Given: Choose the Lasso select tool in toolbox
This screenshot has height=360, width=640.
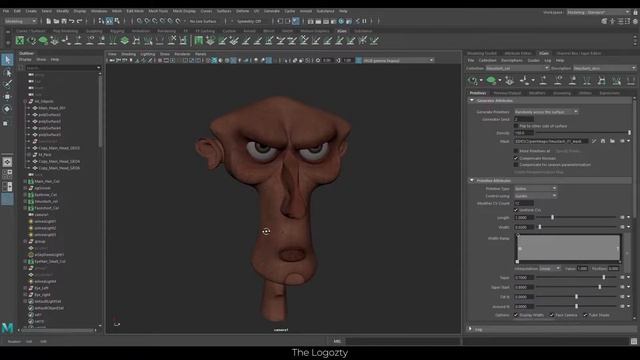Looking at the screenshot, I should (7, 73).
